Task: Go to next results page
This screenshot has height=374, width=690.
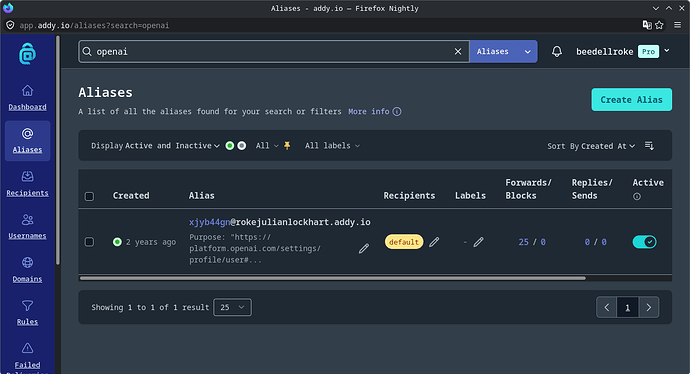Action: click(648, 307)
